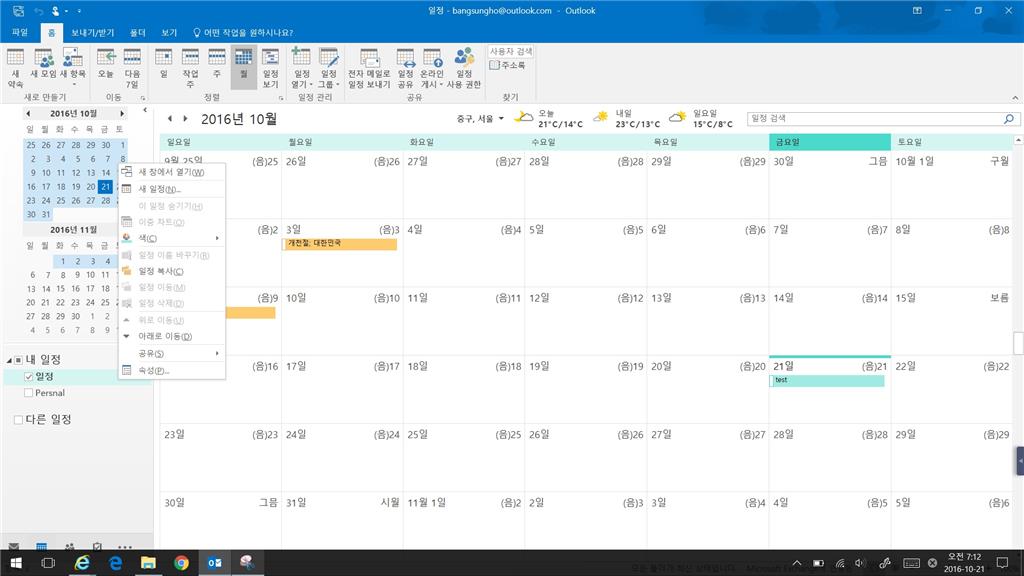The image size is (1024, 576).
Task: Collapse the 내 일정 group arrow
Action: (9, 360)
